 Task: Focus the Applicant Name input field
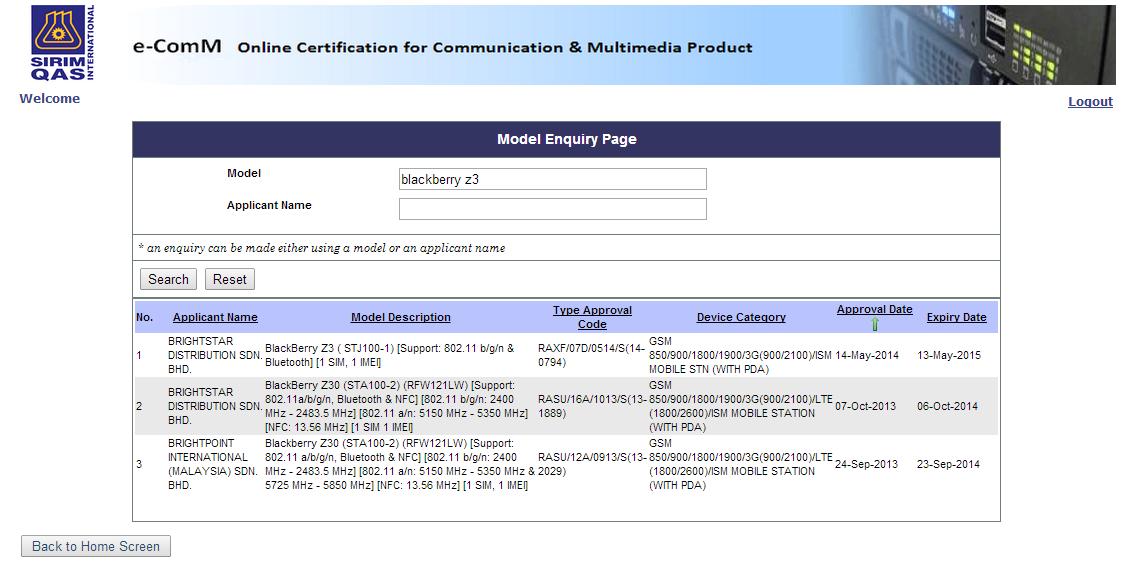tap(552, 209)
